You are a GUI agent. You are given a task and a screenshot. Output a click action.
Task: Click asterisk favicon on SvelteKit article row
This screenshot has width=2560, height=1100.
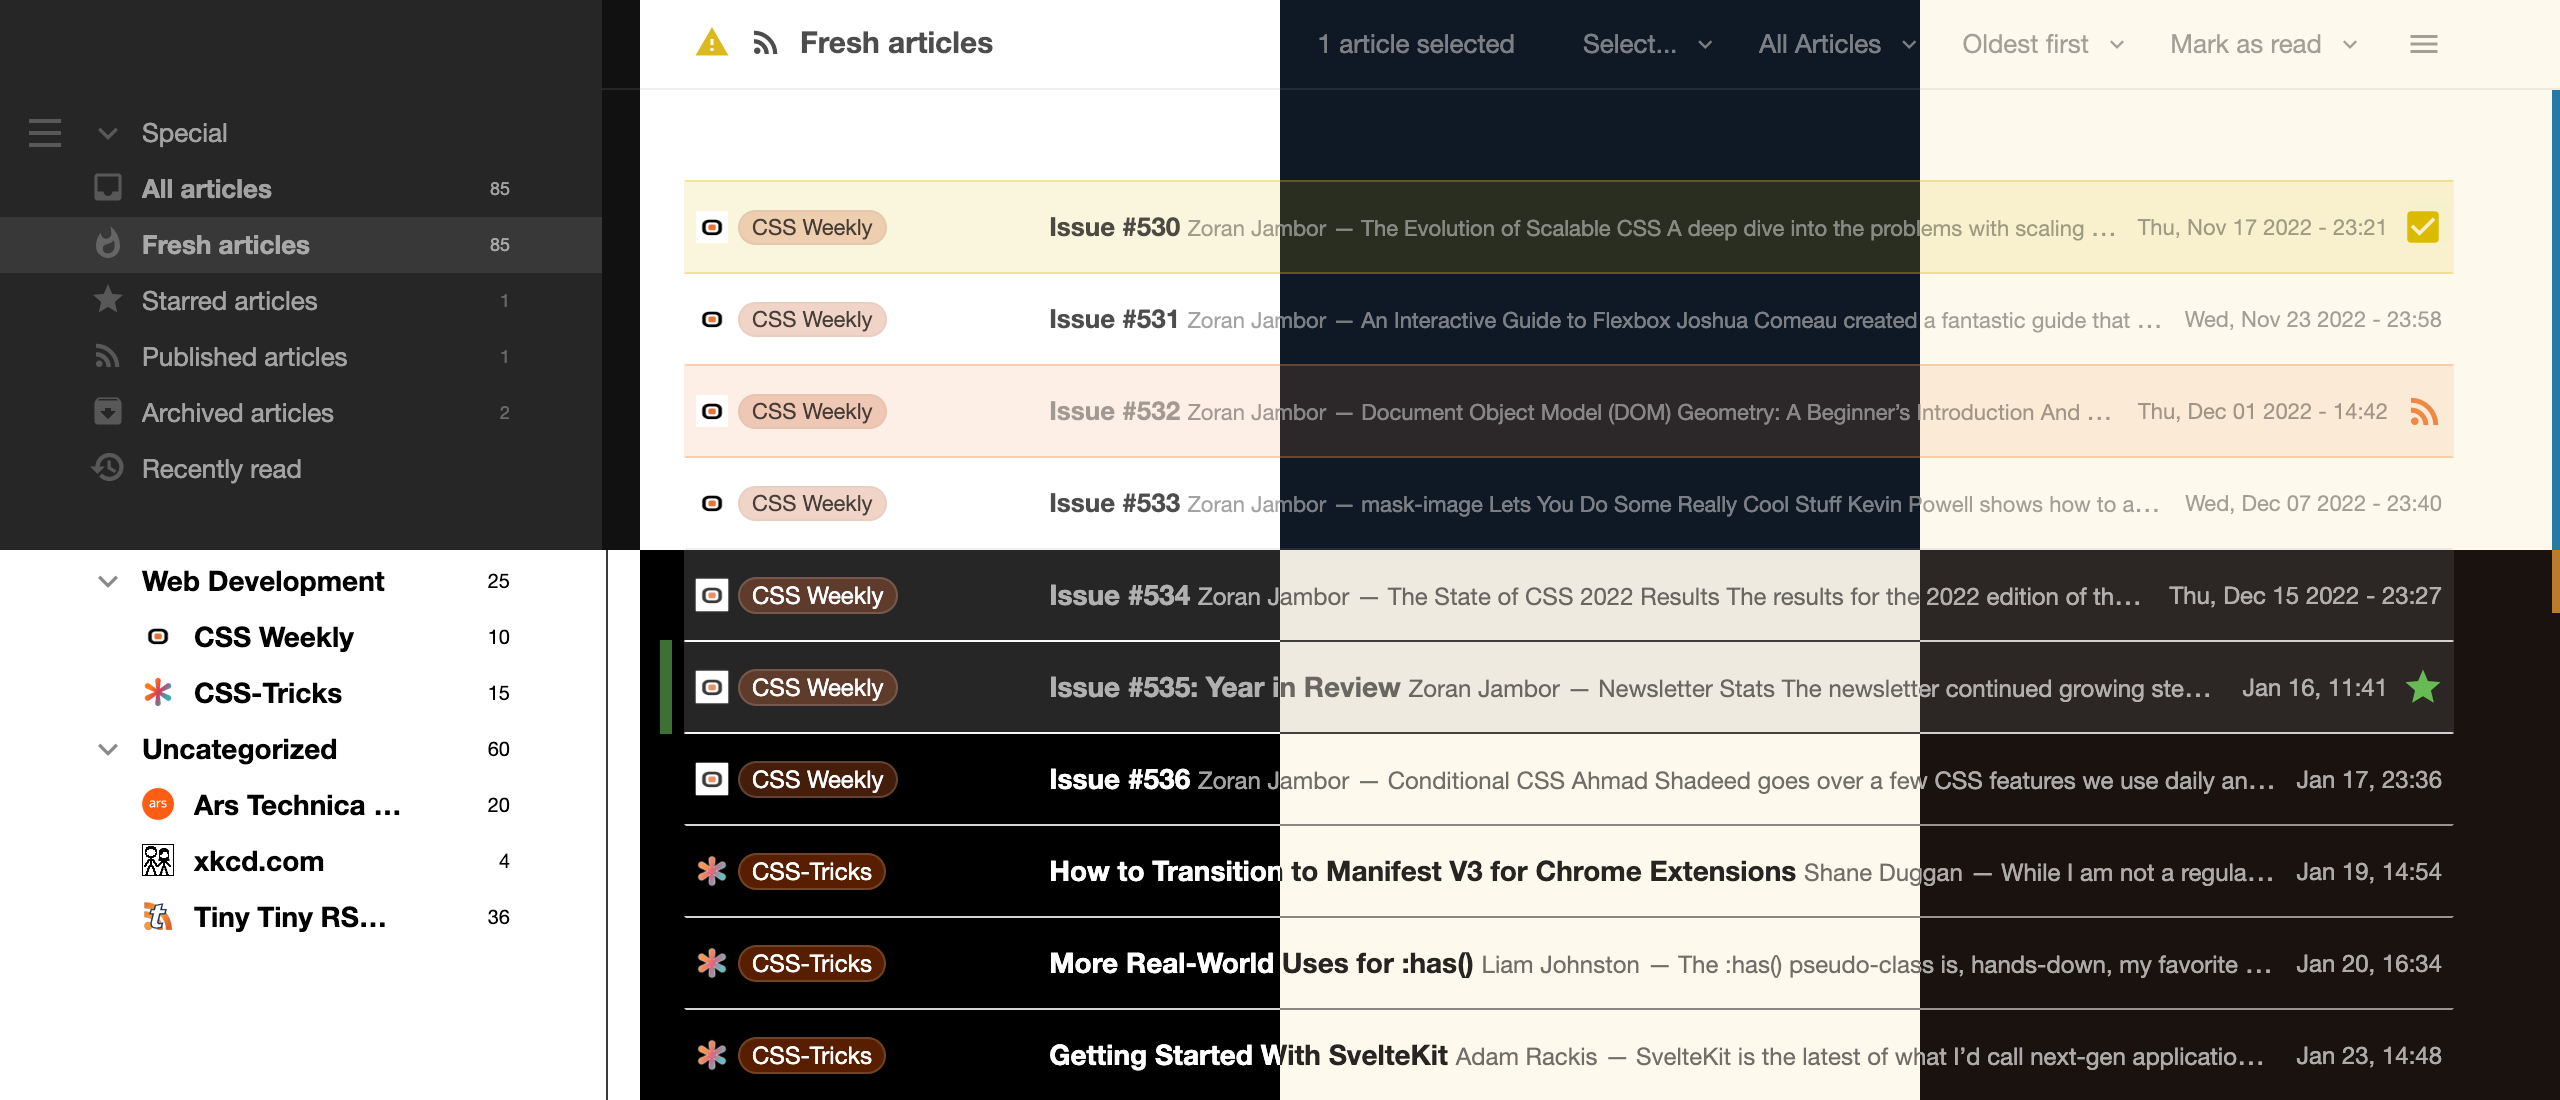[x=712, y=1055]
